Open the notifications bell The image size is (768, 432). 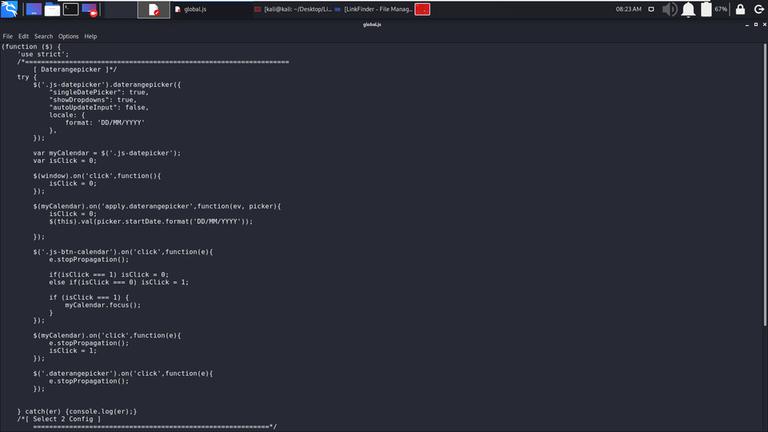(688, 9)
